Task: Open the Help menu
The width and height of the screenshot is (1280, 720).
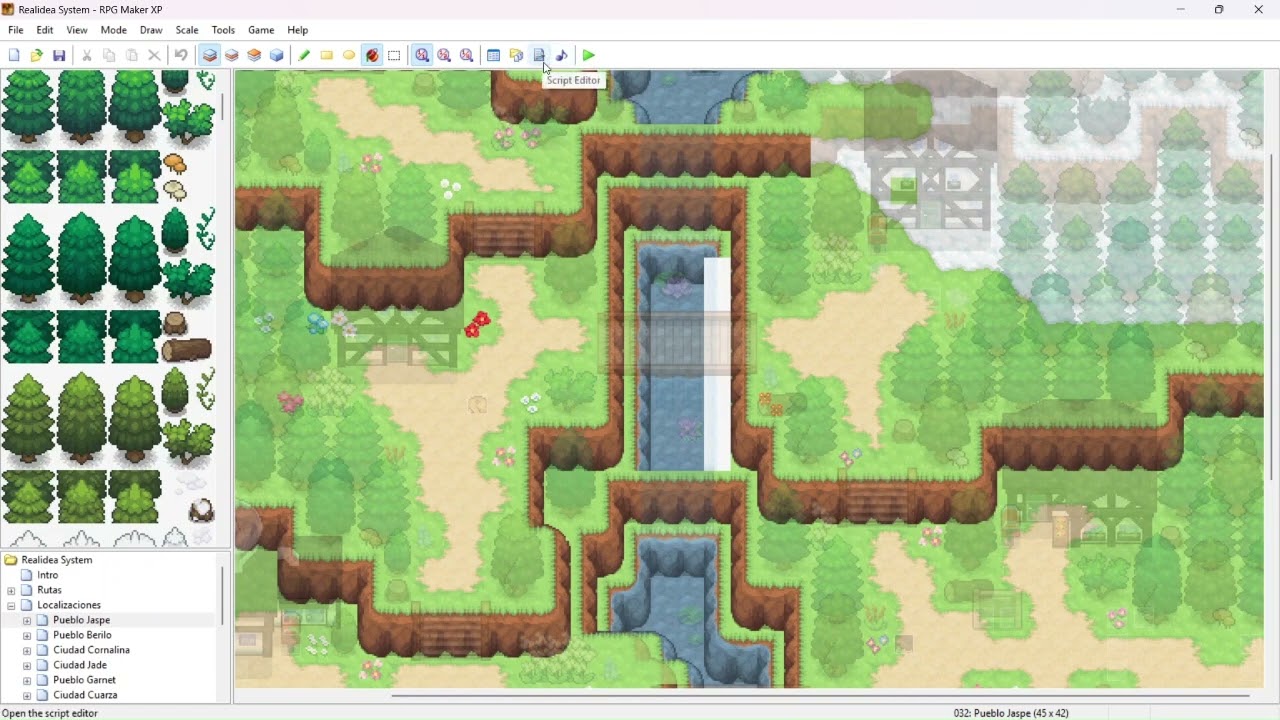Action: pos(298,30)
